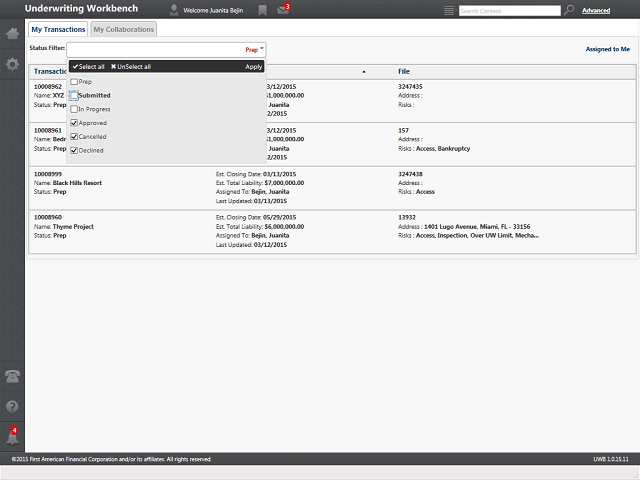The width and height of the screenshot is (640, 480).
Task: View notifications via the bell icon
Action: (x=12, y=438)
